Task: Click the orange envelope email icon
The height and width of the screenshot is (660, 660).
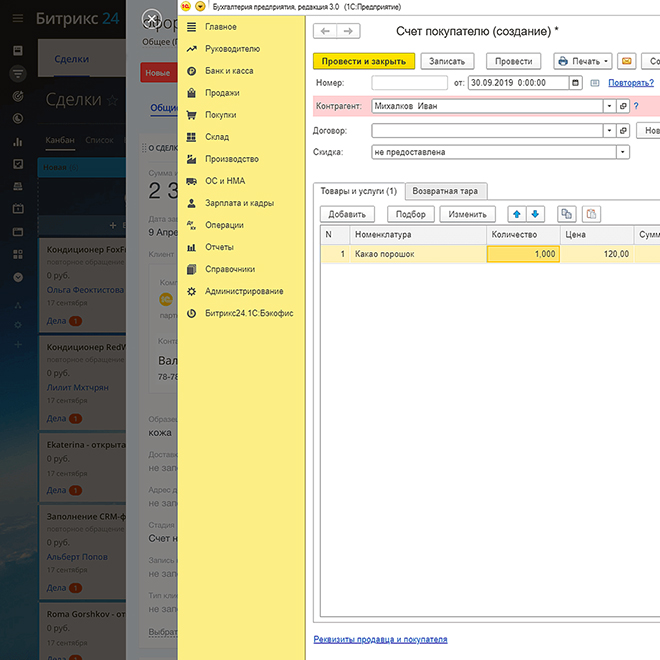Action: click(x=626, y=61)
